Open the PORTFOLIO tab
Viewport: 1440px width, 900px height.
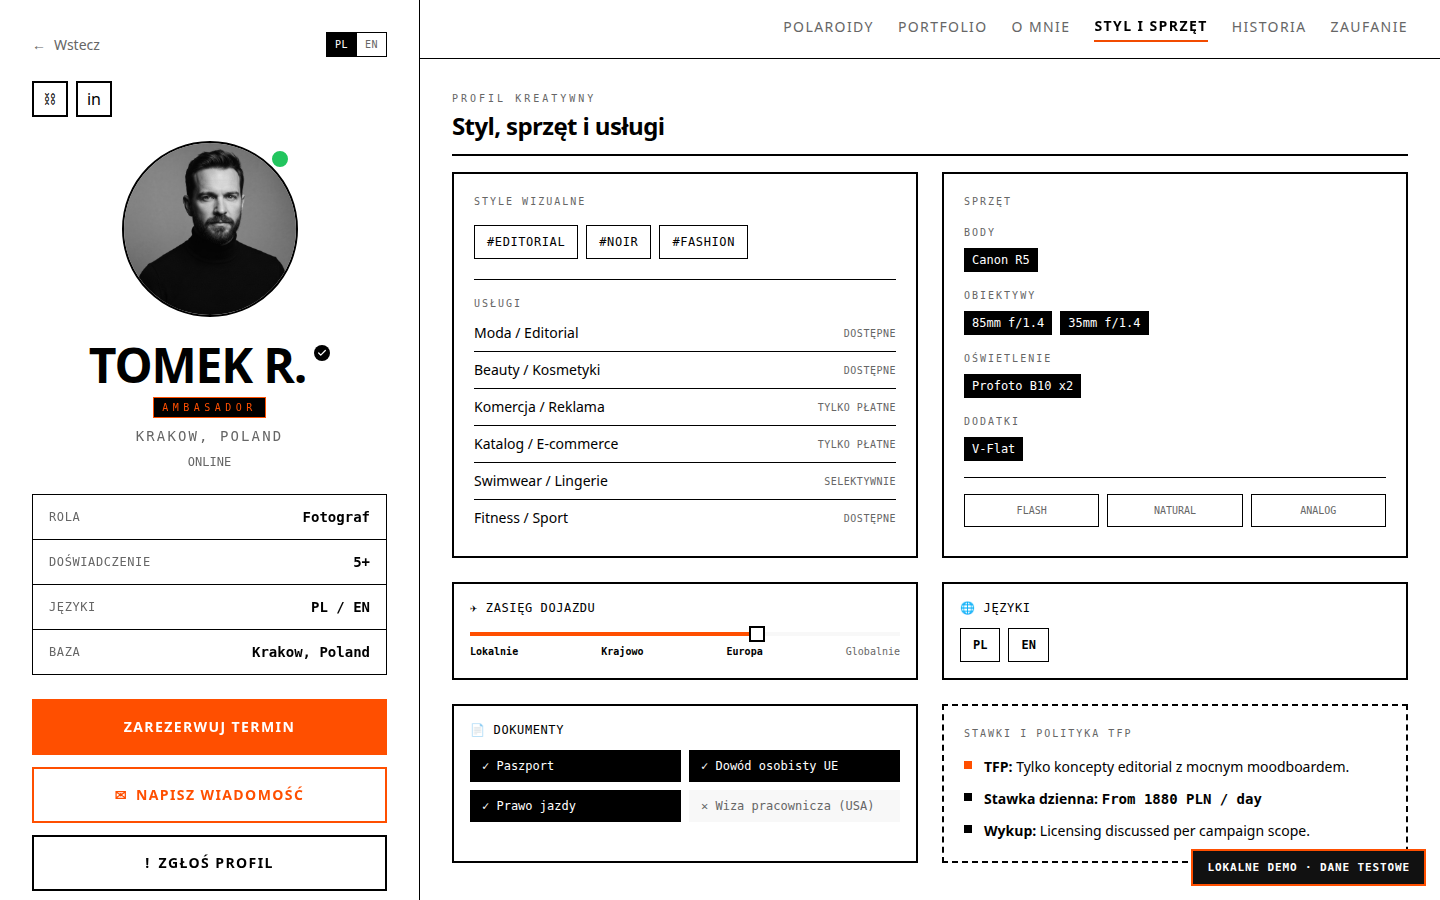tap(942, 27)
